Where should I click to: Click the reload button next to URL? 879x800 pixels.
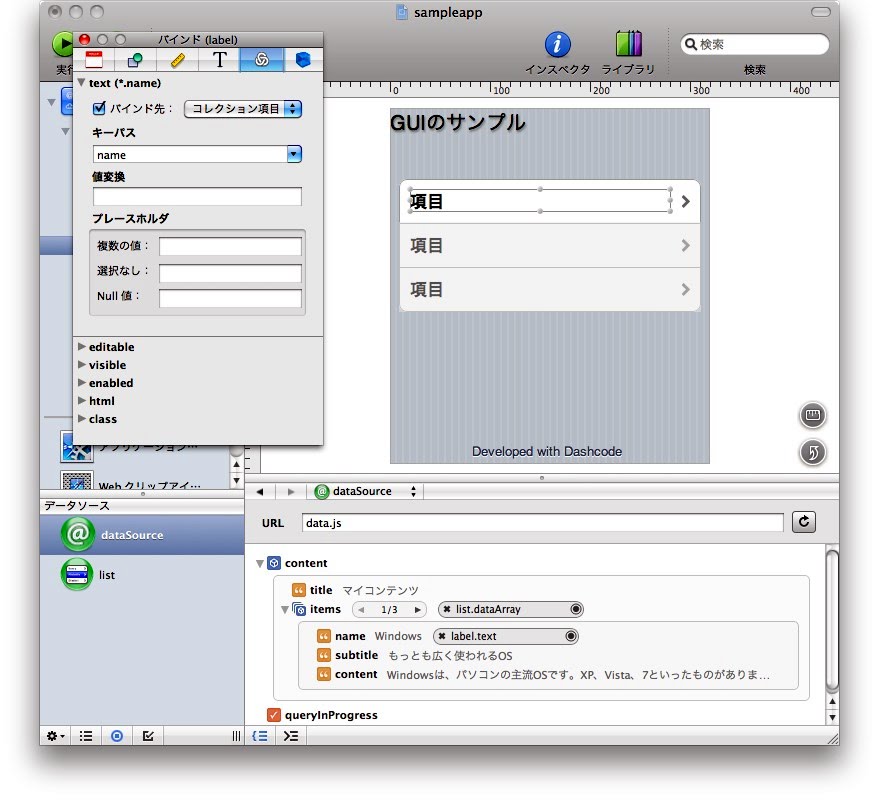click(804, 522)
